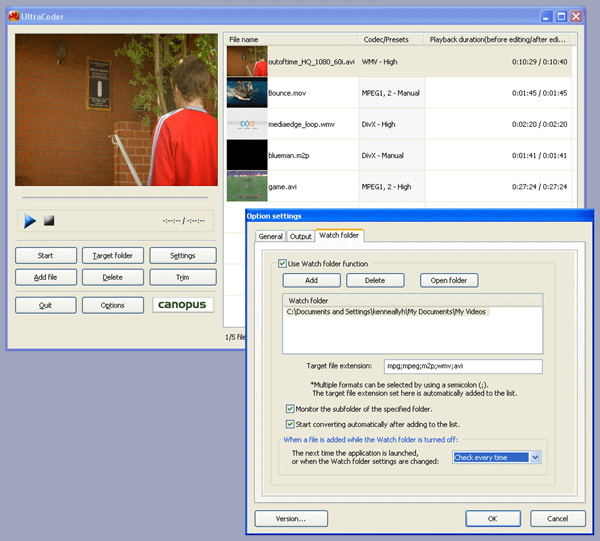The height and width of the screenshot is (541, 600).
Task: Click the Watch folder list header
Action: (x=412, y=301)
